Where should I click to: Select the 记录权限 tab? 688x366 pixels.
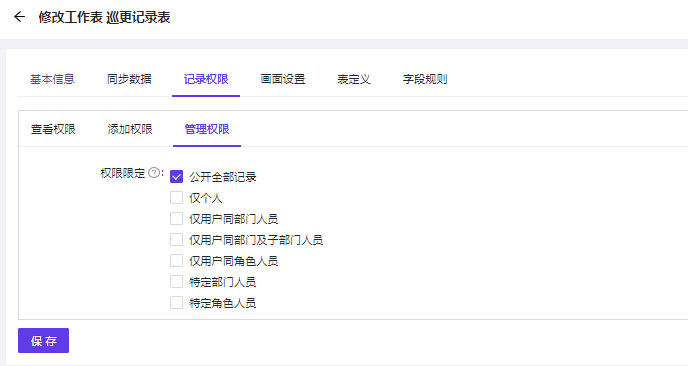(206, 79)
